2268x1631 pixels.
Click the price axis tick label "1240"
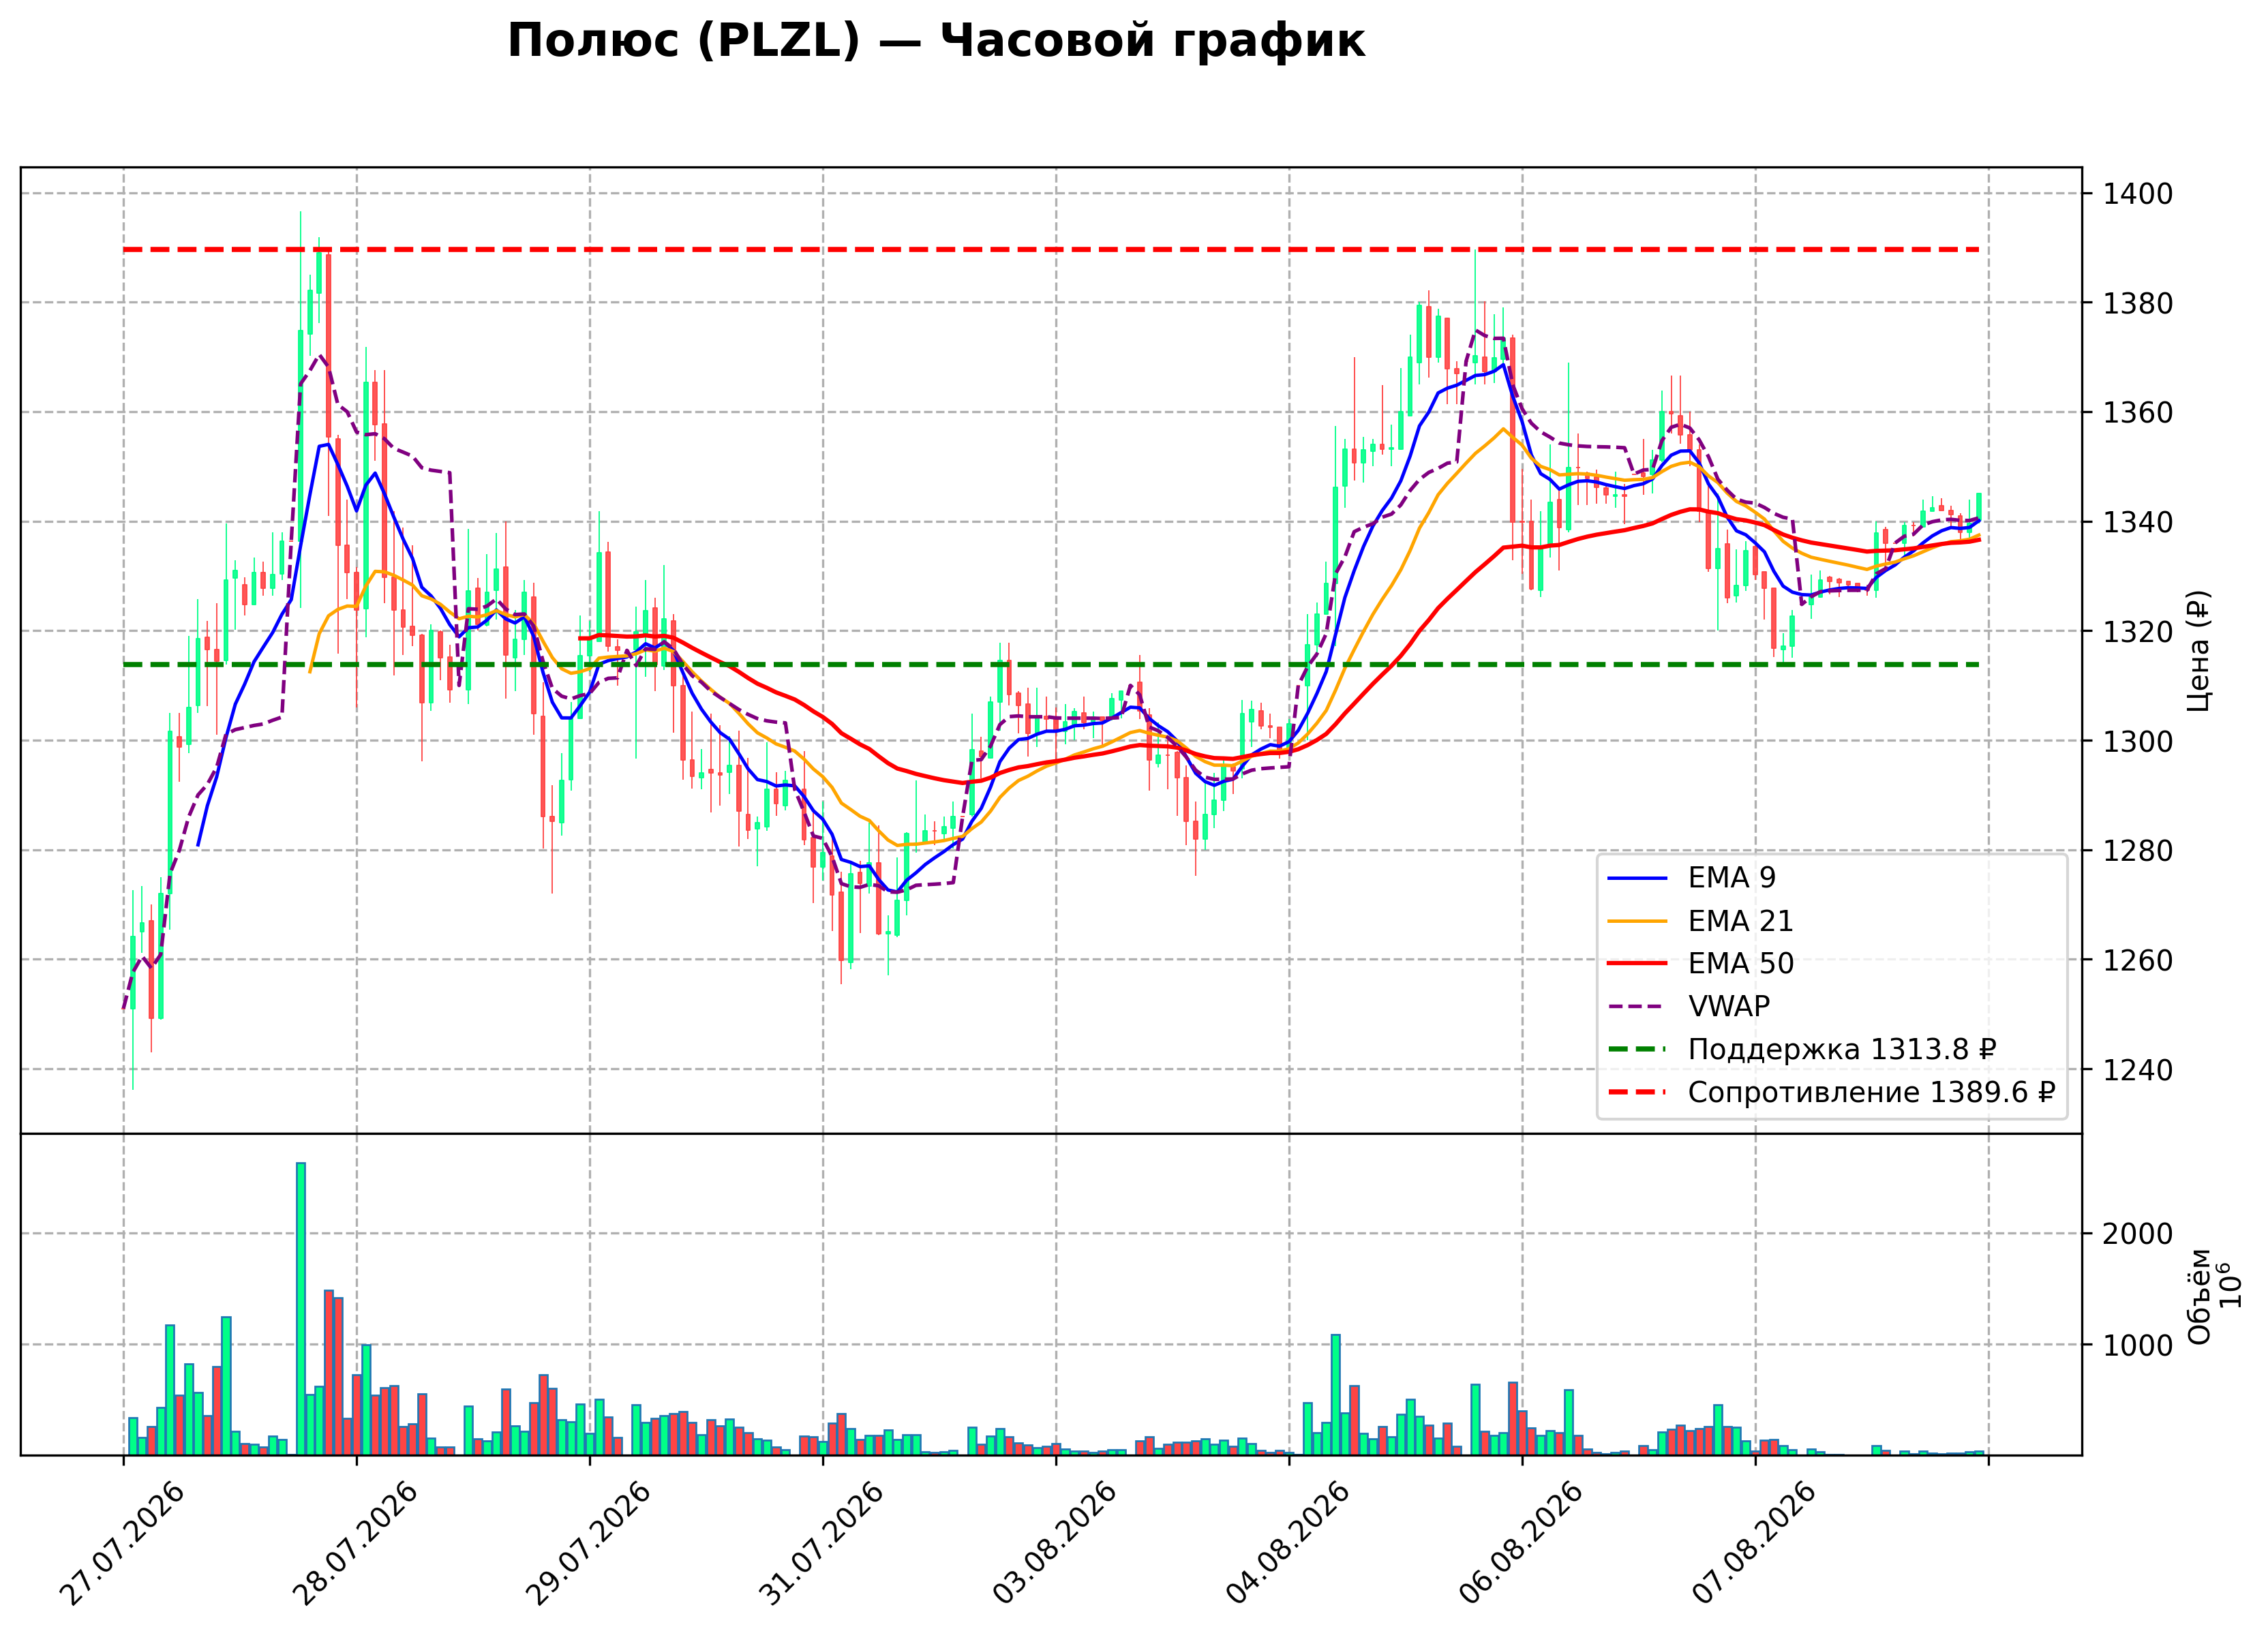(x=2138, y=1070)
